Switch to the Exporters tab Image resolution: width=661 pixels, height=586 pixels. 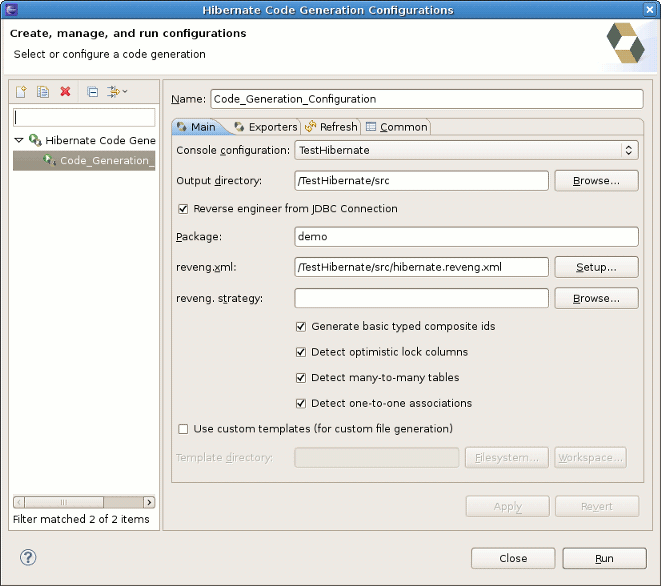pos(265,127)
